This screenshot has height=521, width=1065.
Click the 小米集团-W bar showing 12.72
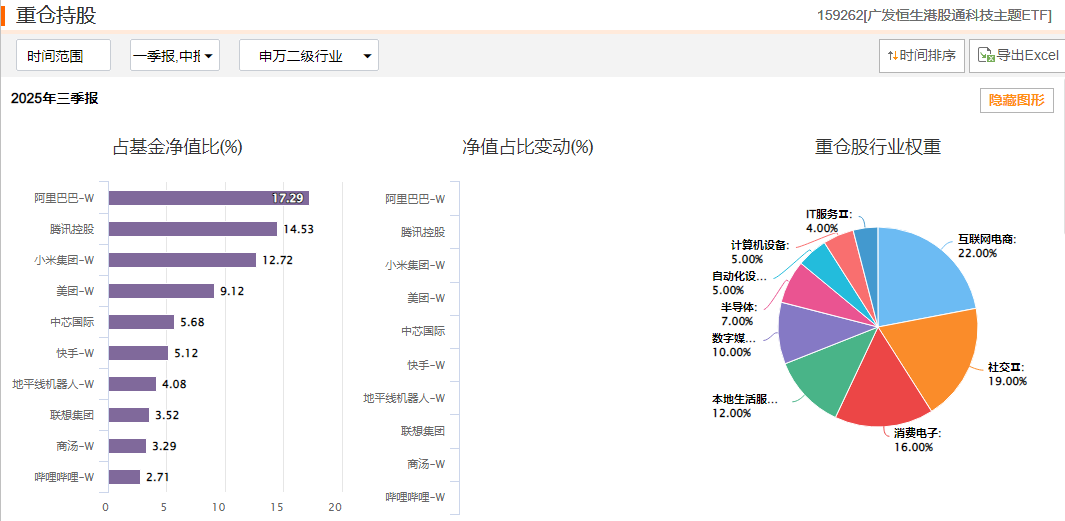click(x=182, y=259)
